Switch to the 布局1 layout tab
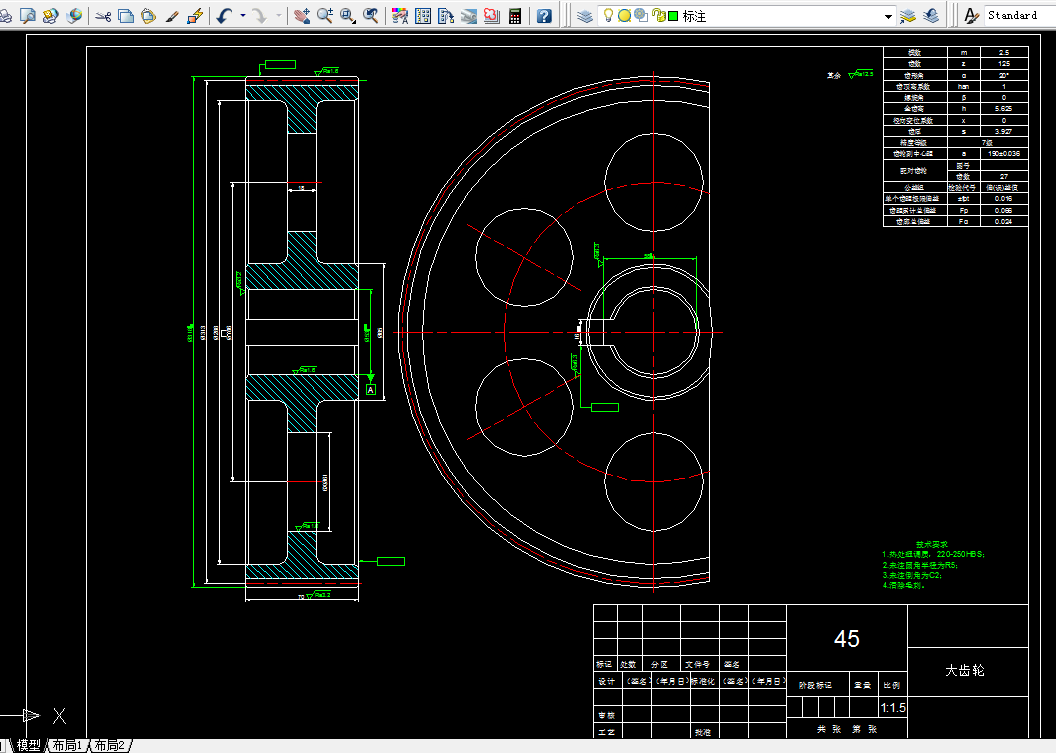Image resolution: width=1056 pixels, height=753 pixels. coord(67,746)
